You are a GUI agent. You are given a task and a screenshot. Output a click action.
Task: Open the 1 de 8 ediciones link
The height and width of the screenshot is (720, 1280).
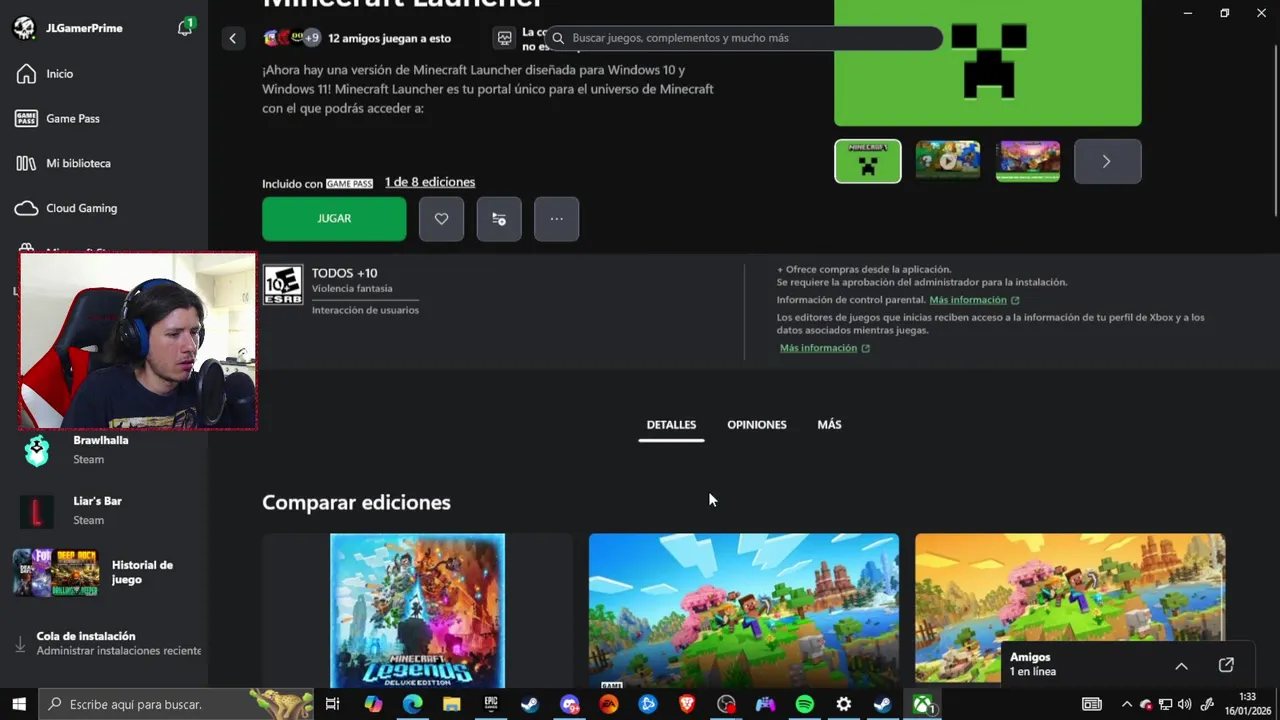click(430, 182)
